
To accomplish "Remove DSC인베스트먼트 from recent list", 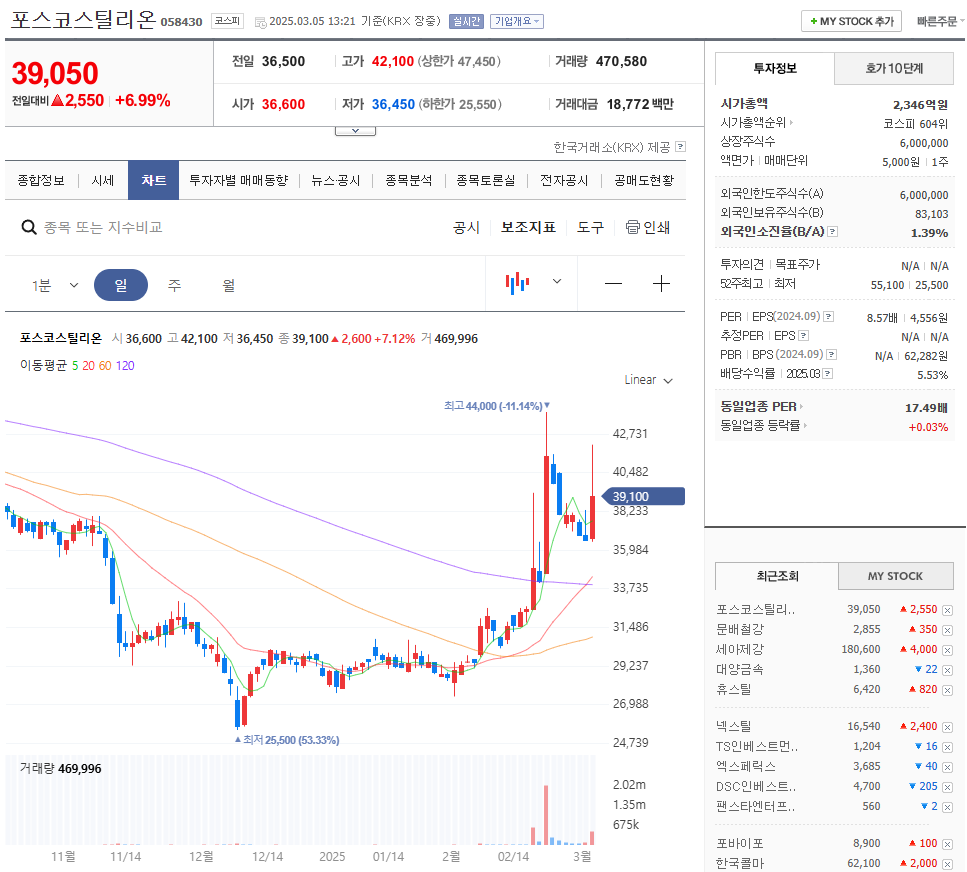I will [947, 788].
